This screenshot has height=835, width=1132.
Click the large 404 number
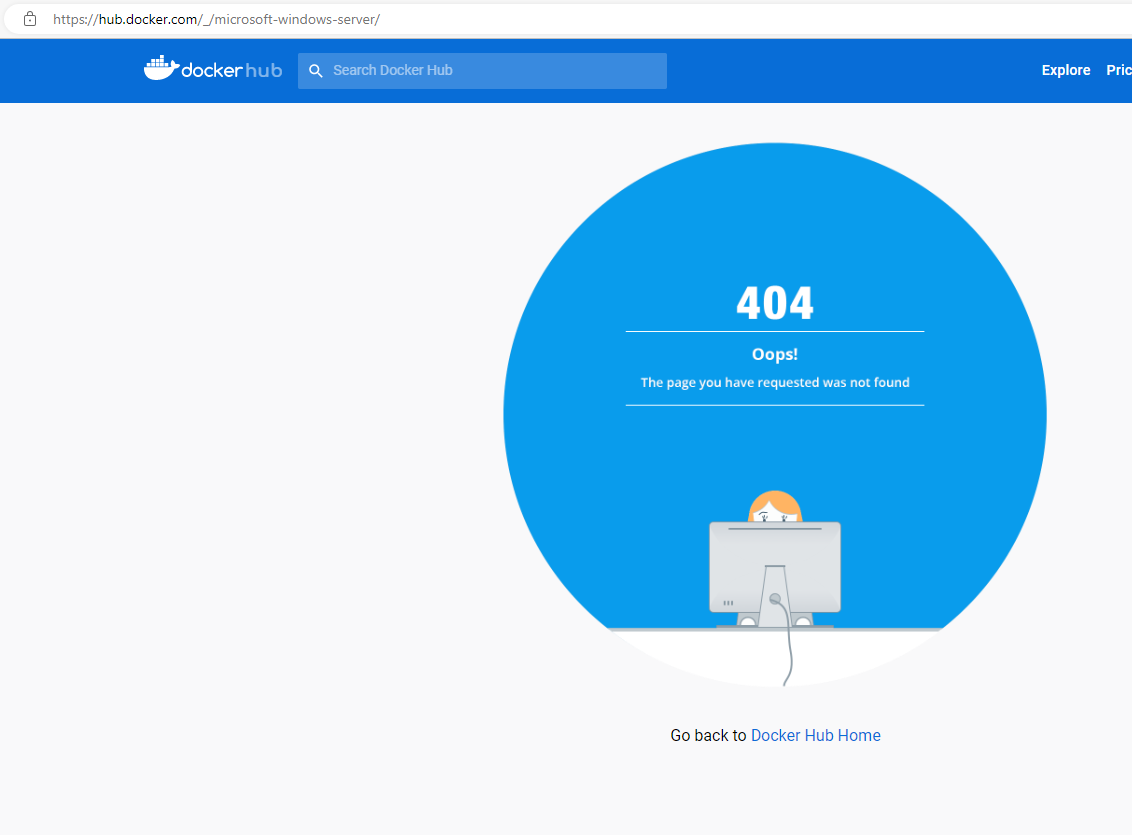tap(775, 300)
